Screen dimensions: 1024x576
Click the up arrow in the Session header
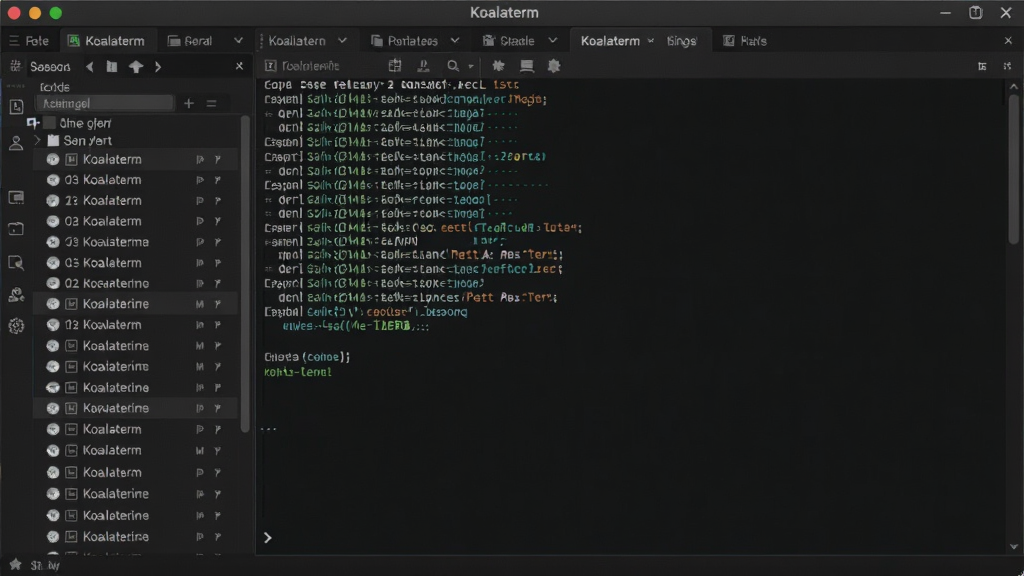click(x=136, y=66)
